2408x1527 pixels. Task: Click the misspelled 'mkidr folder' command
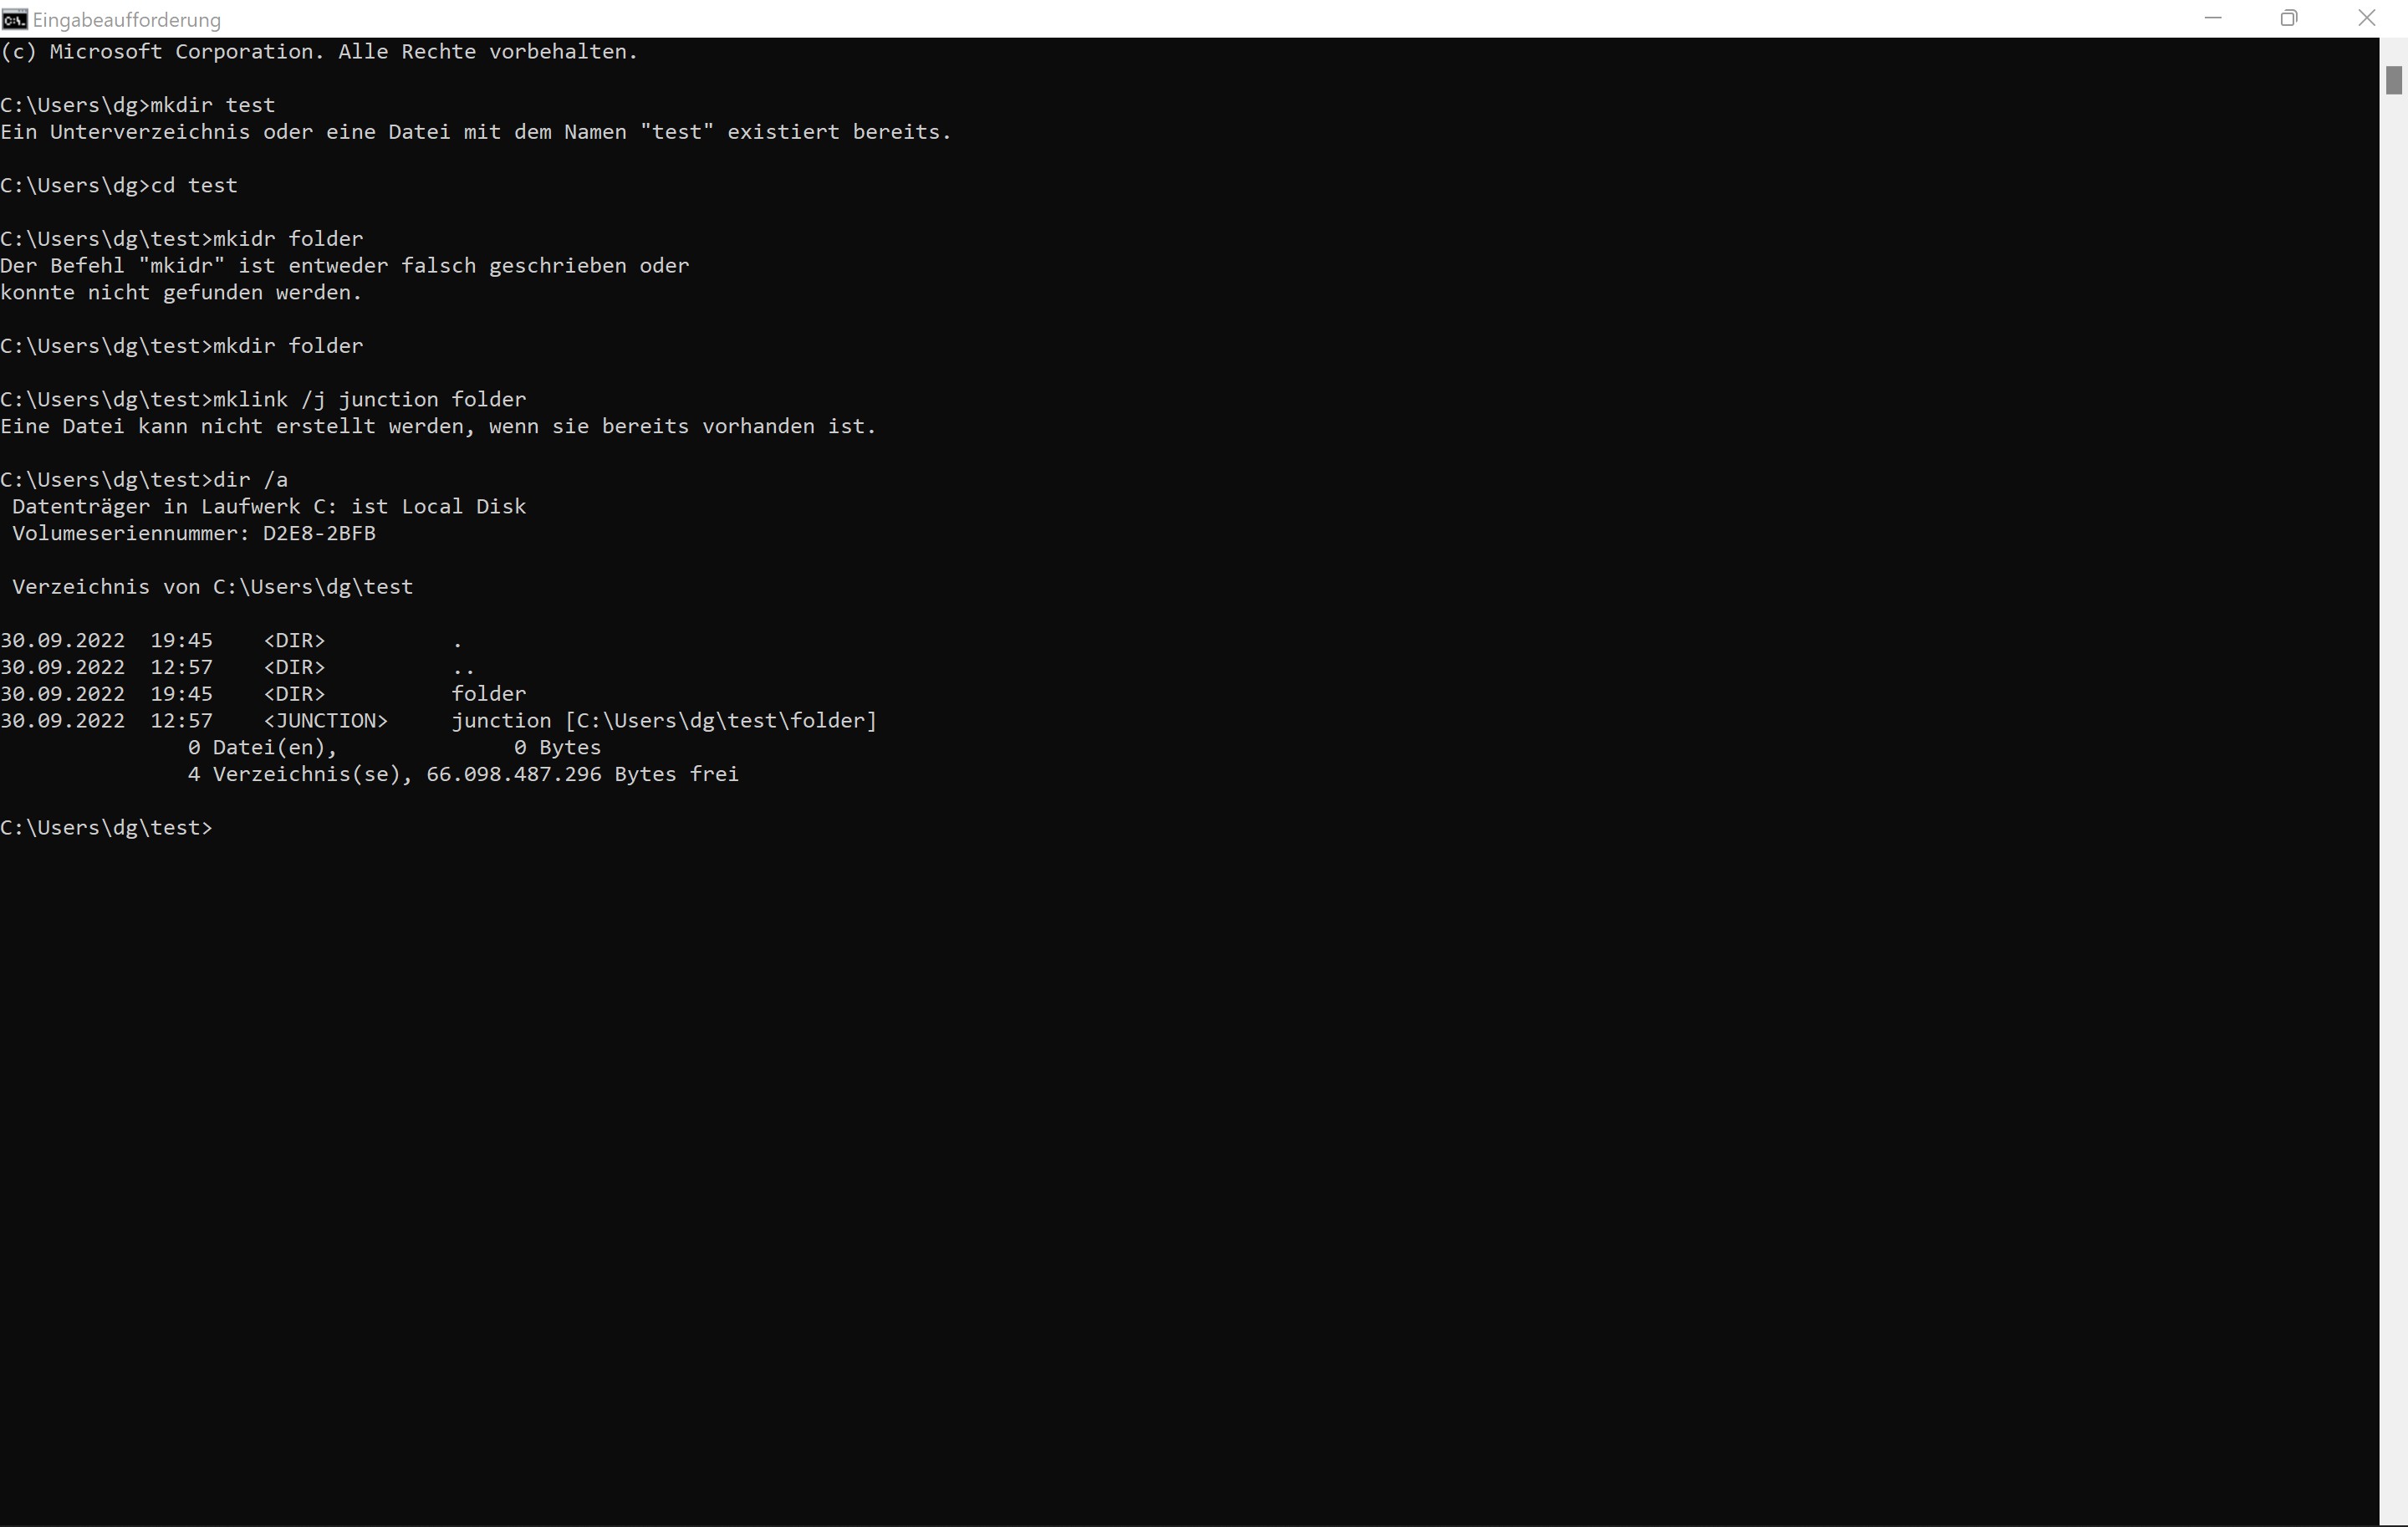[x=287, y=238]
